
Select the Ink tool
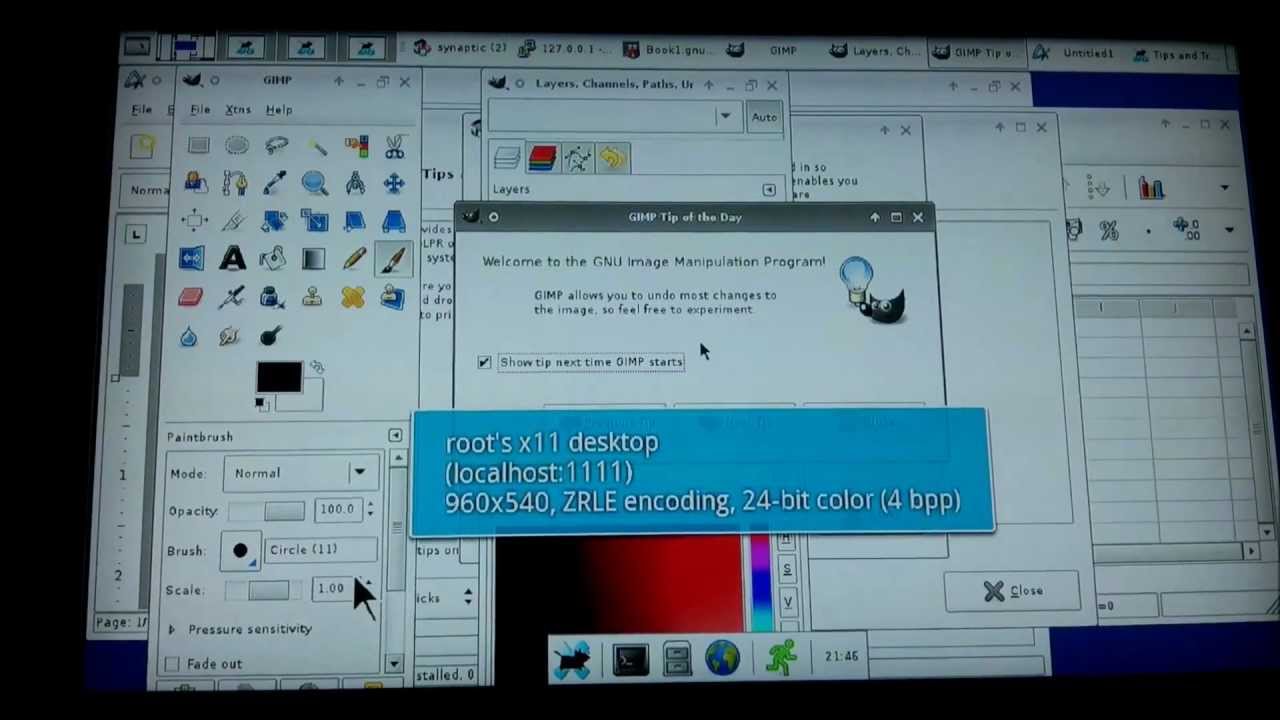pos(271,297)
